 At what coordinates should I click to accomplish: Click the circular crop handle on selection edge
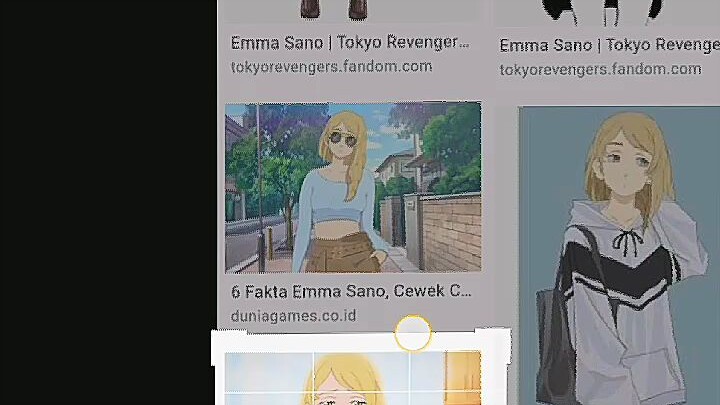tap(413, 333)
